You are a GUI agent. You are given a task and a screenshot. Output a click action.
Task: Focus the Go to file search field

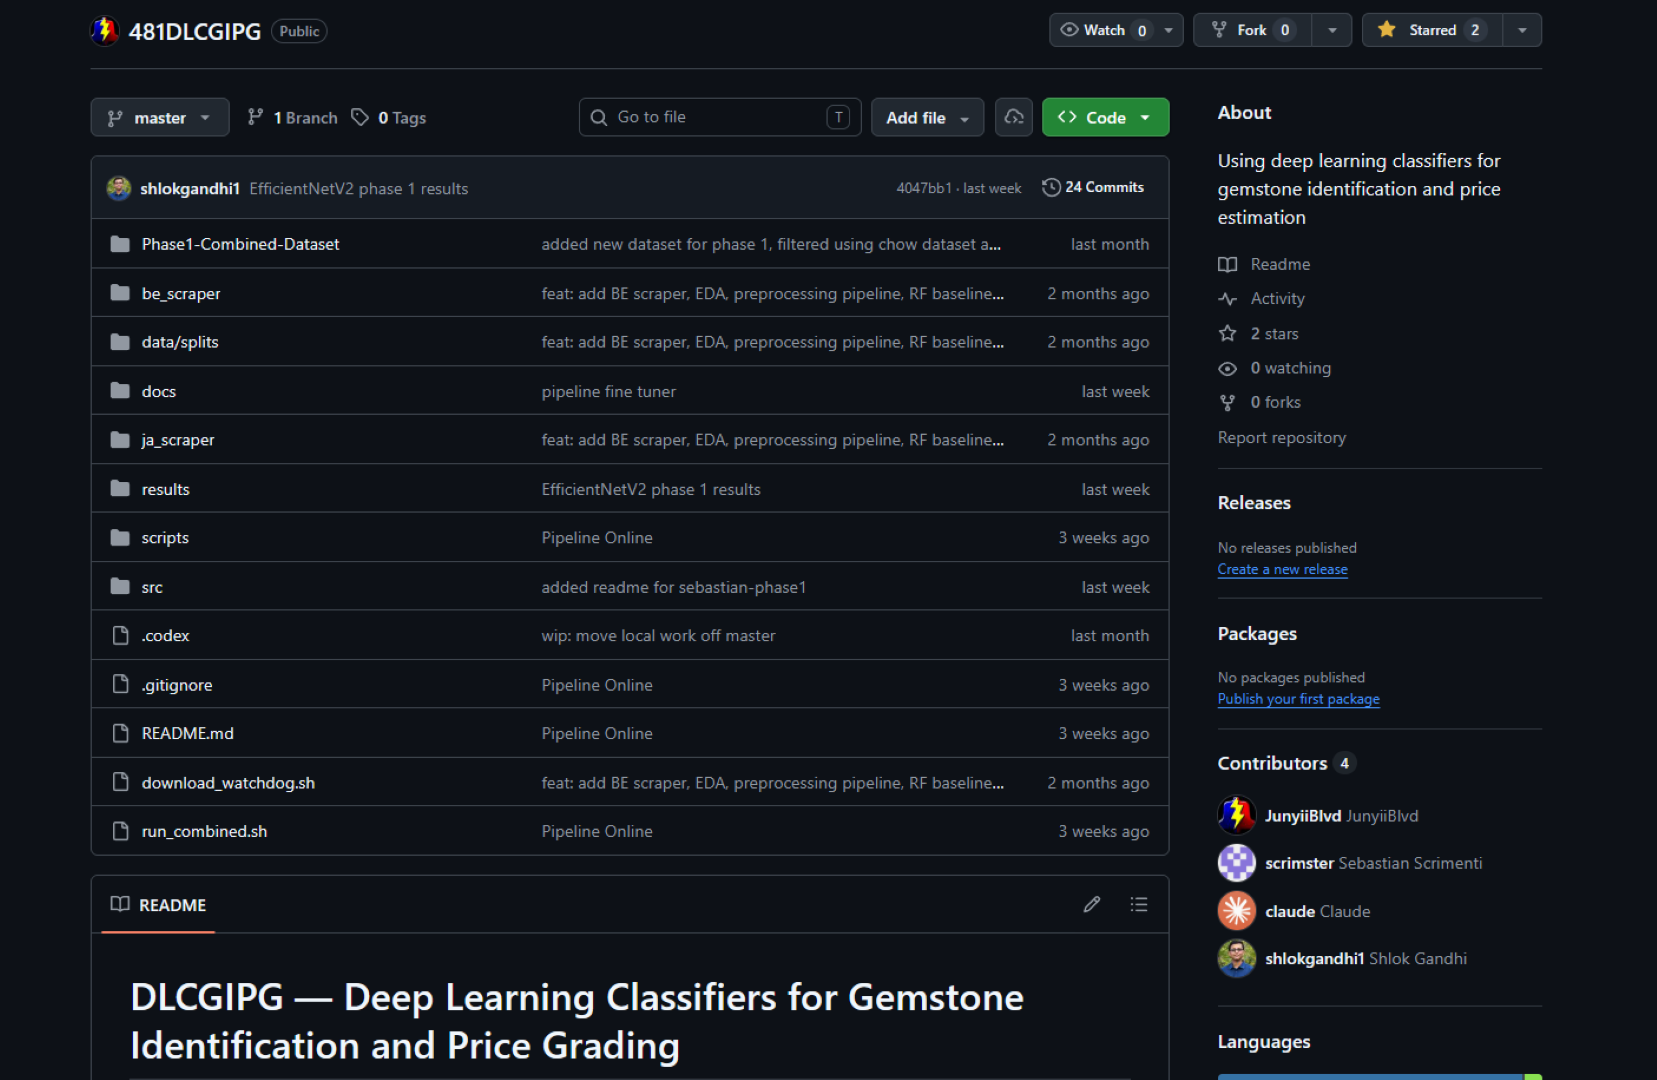coord(719,117)
